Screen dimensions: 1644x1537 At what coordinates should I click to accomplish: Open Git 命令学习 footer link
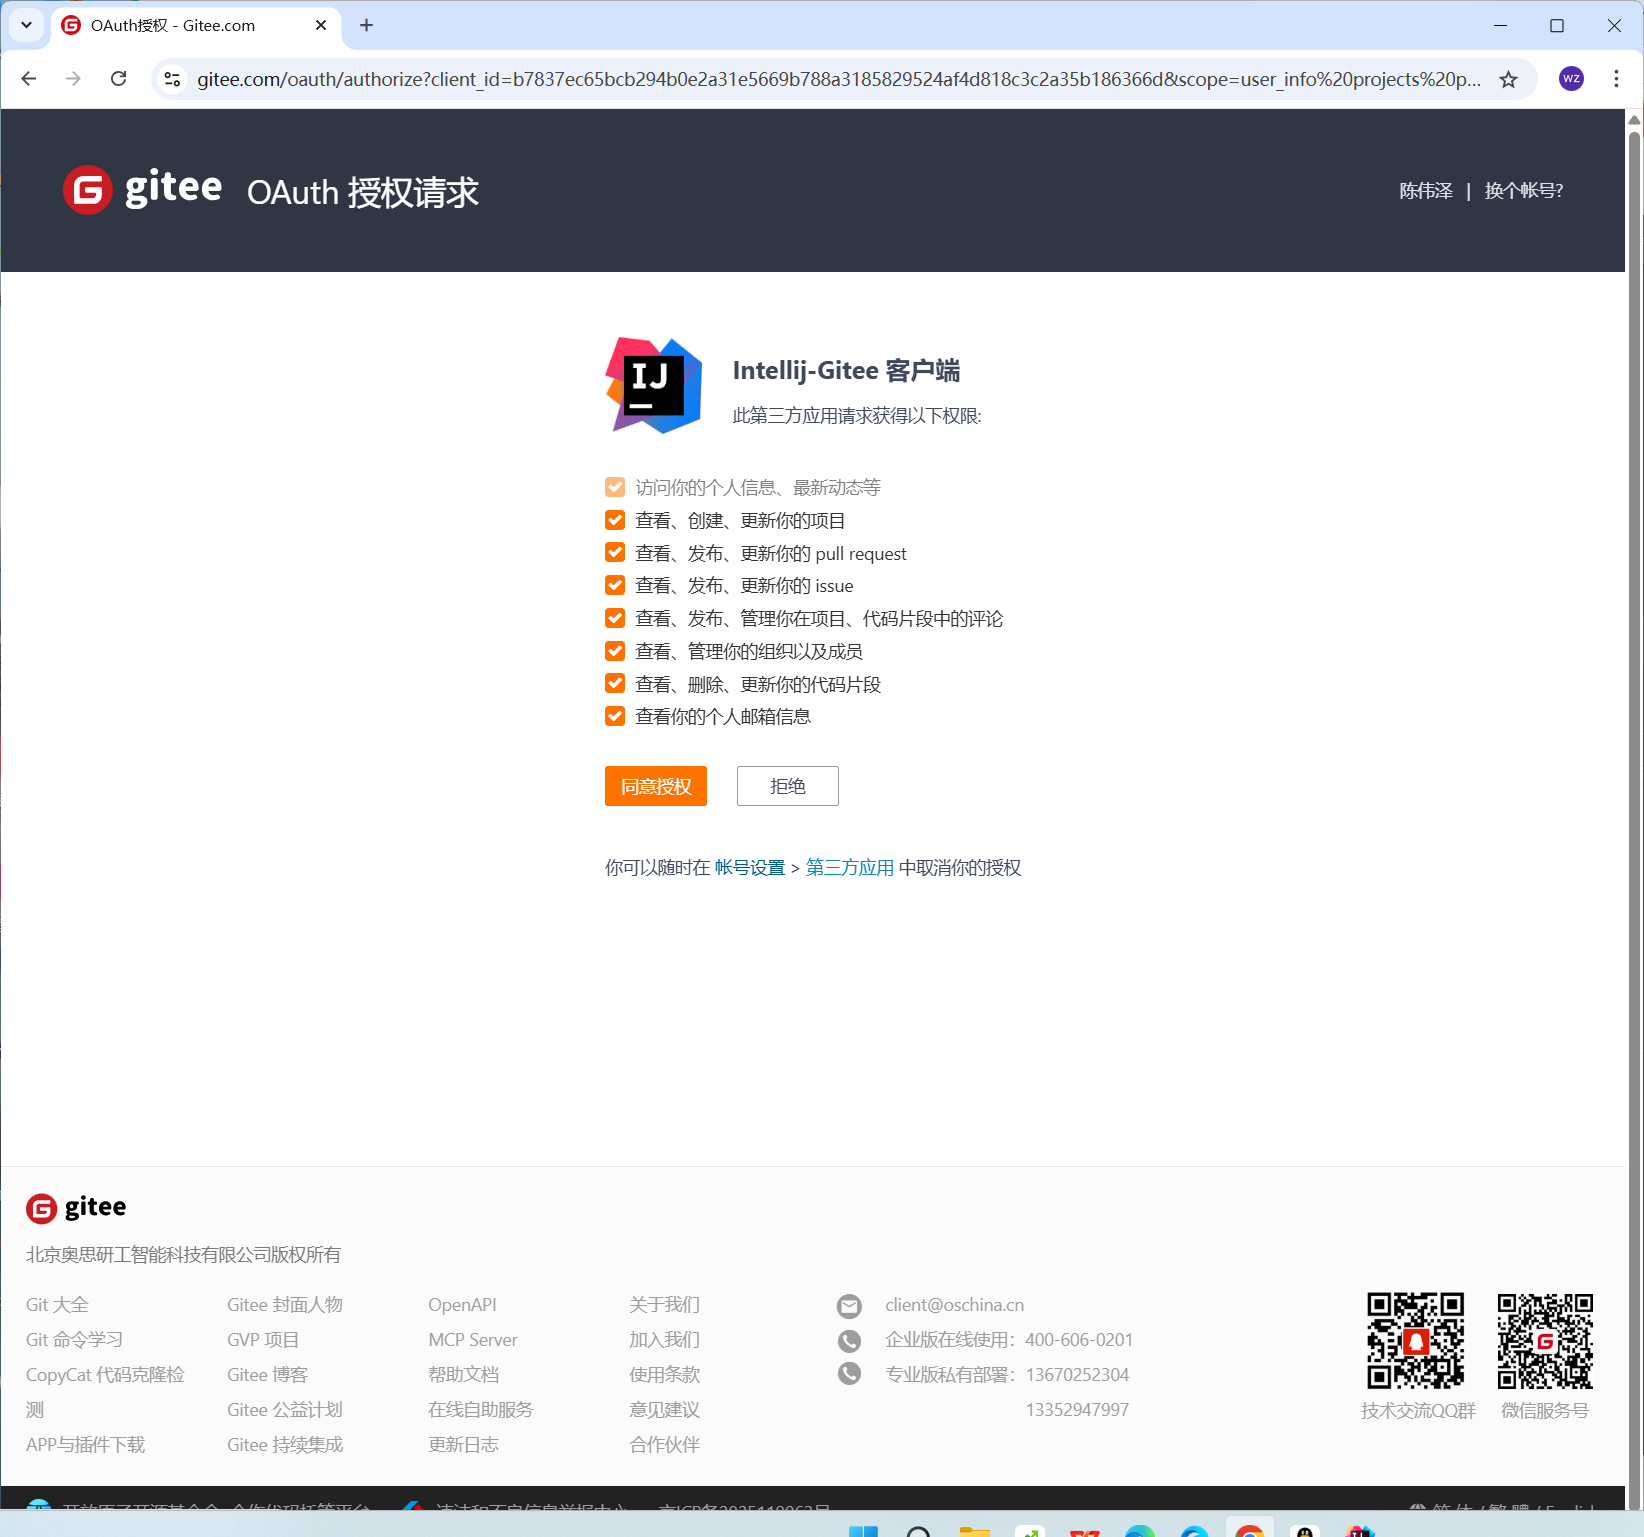click(x=74, y=1340)
